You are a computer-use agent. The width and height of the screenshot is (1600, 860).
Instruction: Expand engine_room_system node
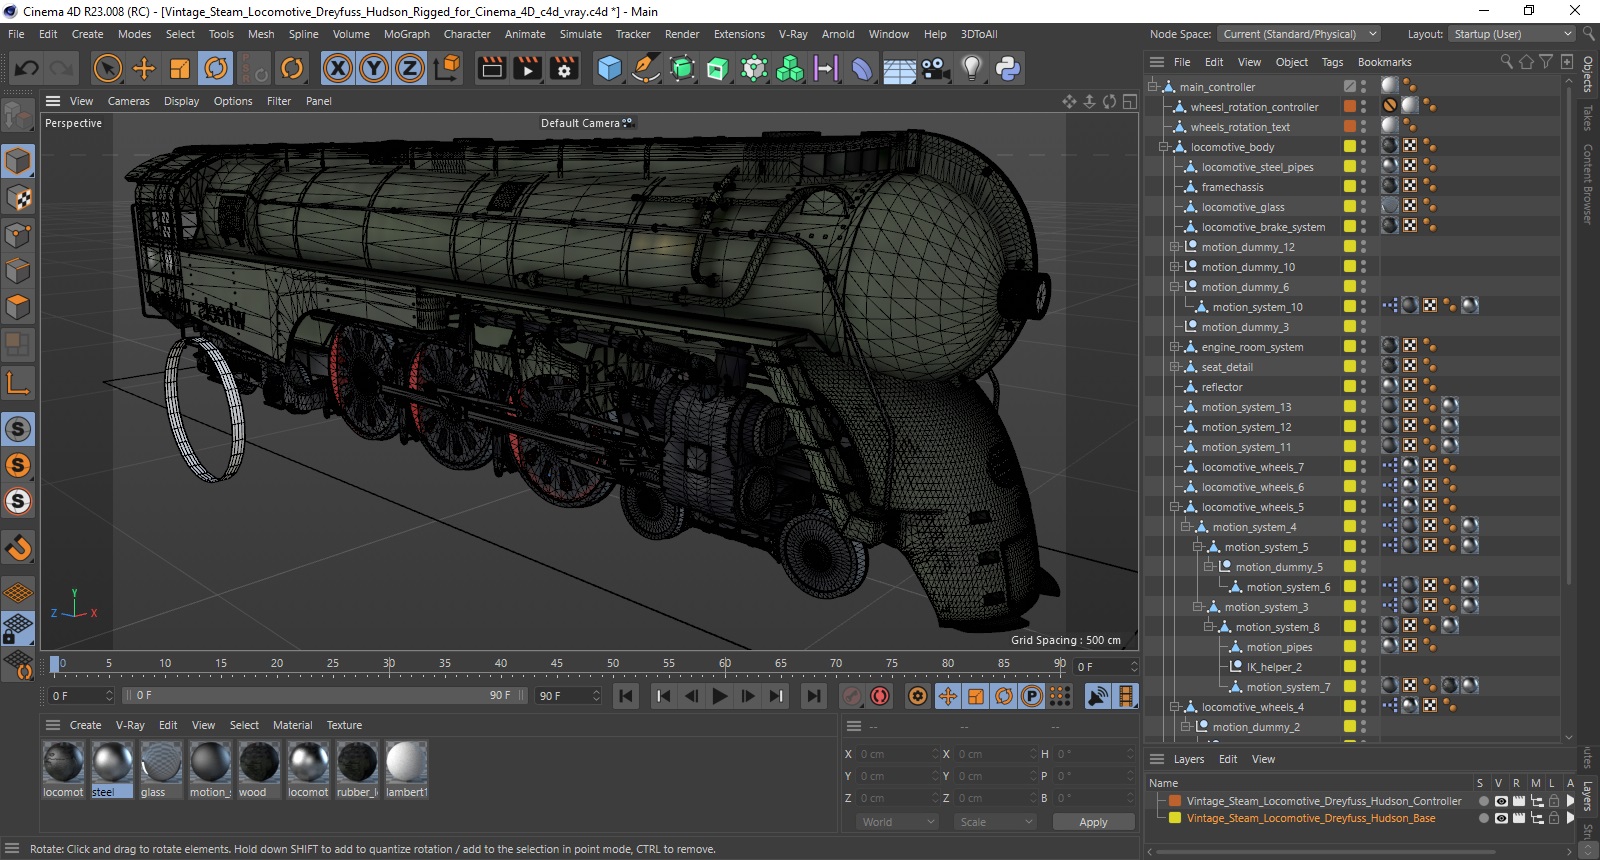point(1175,347)
